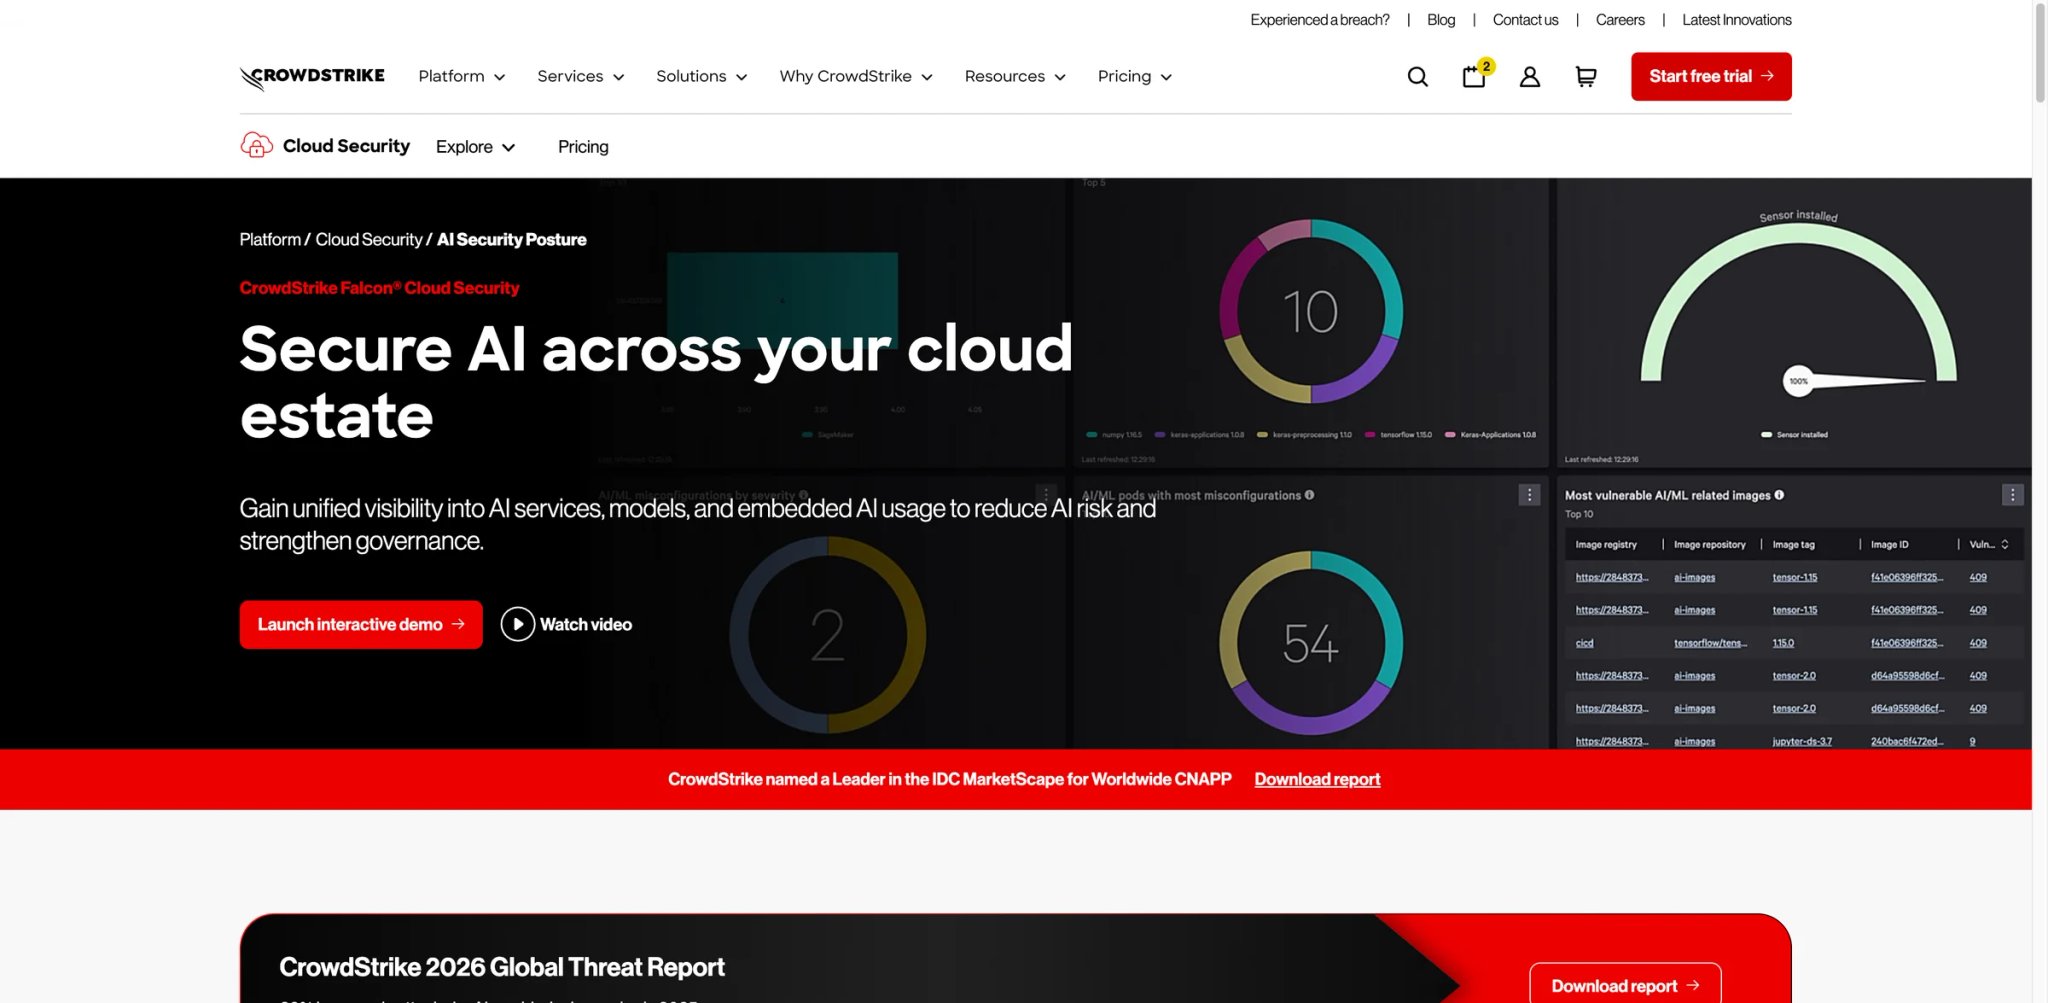The image size is (2048, 1003).
Task: Open Pricing in the Cloud Security sub-navigation
Action: [583, 147]
